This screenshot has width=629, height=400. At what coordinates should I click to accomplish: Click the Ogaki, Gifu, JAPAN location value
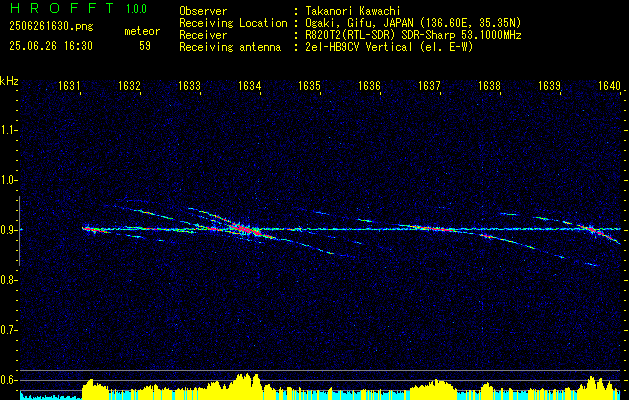tap(413, 23)
